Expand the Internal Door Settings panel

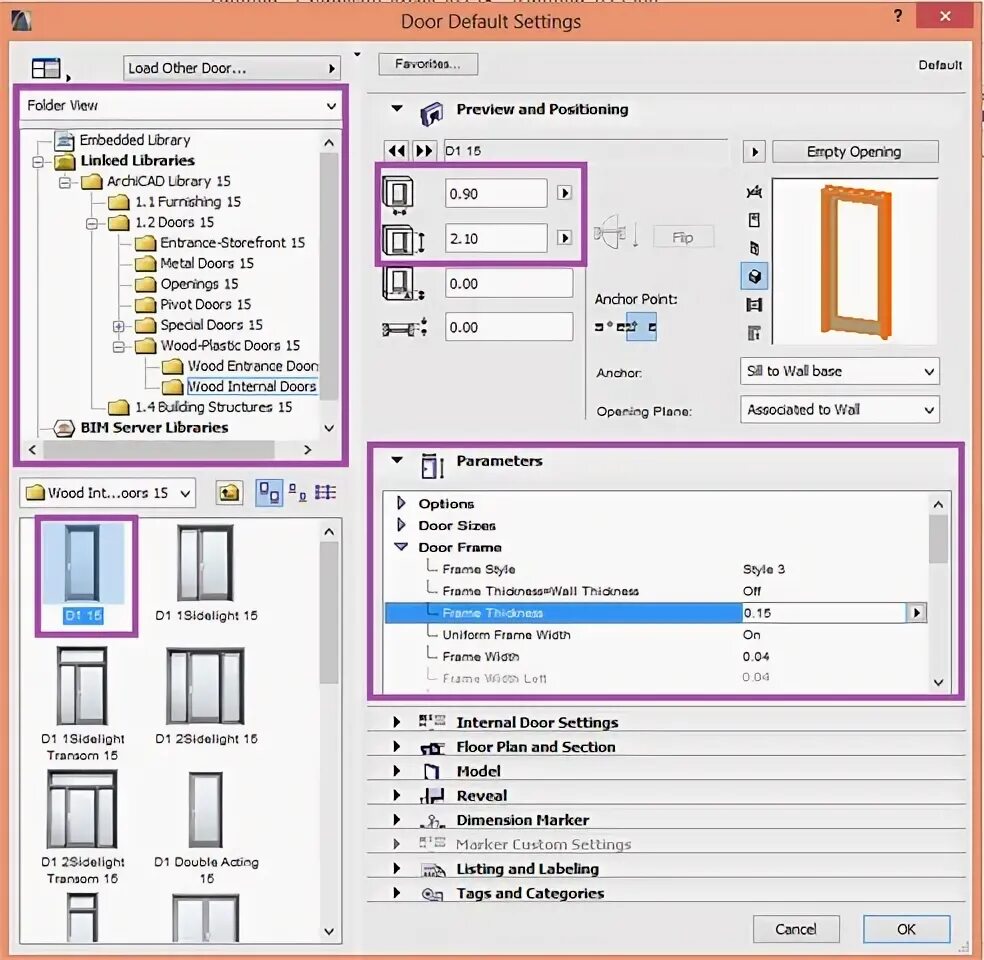tap(397, 722)
